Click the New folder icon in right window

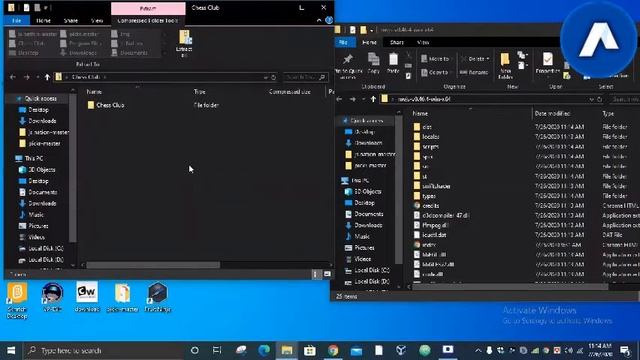tap(505, 66)
